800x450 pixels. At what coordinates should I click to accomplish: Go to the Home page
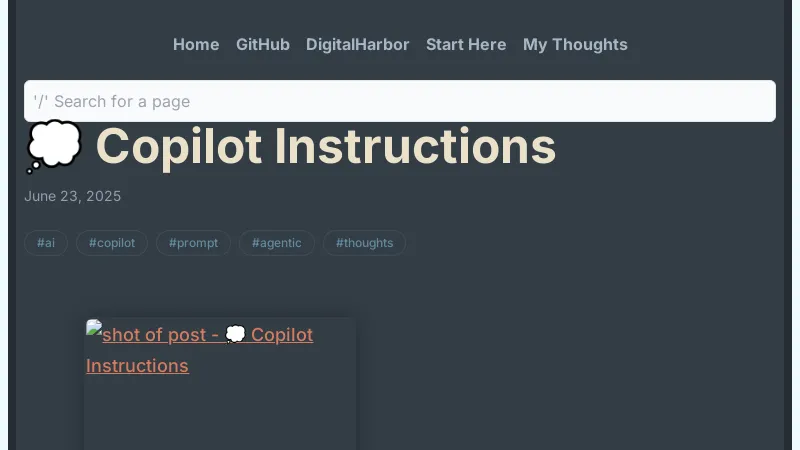[196, 44]
